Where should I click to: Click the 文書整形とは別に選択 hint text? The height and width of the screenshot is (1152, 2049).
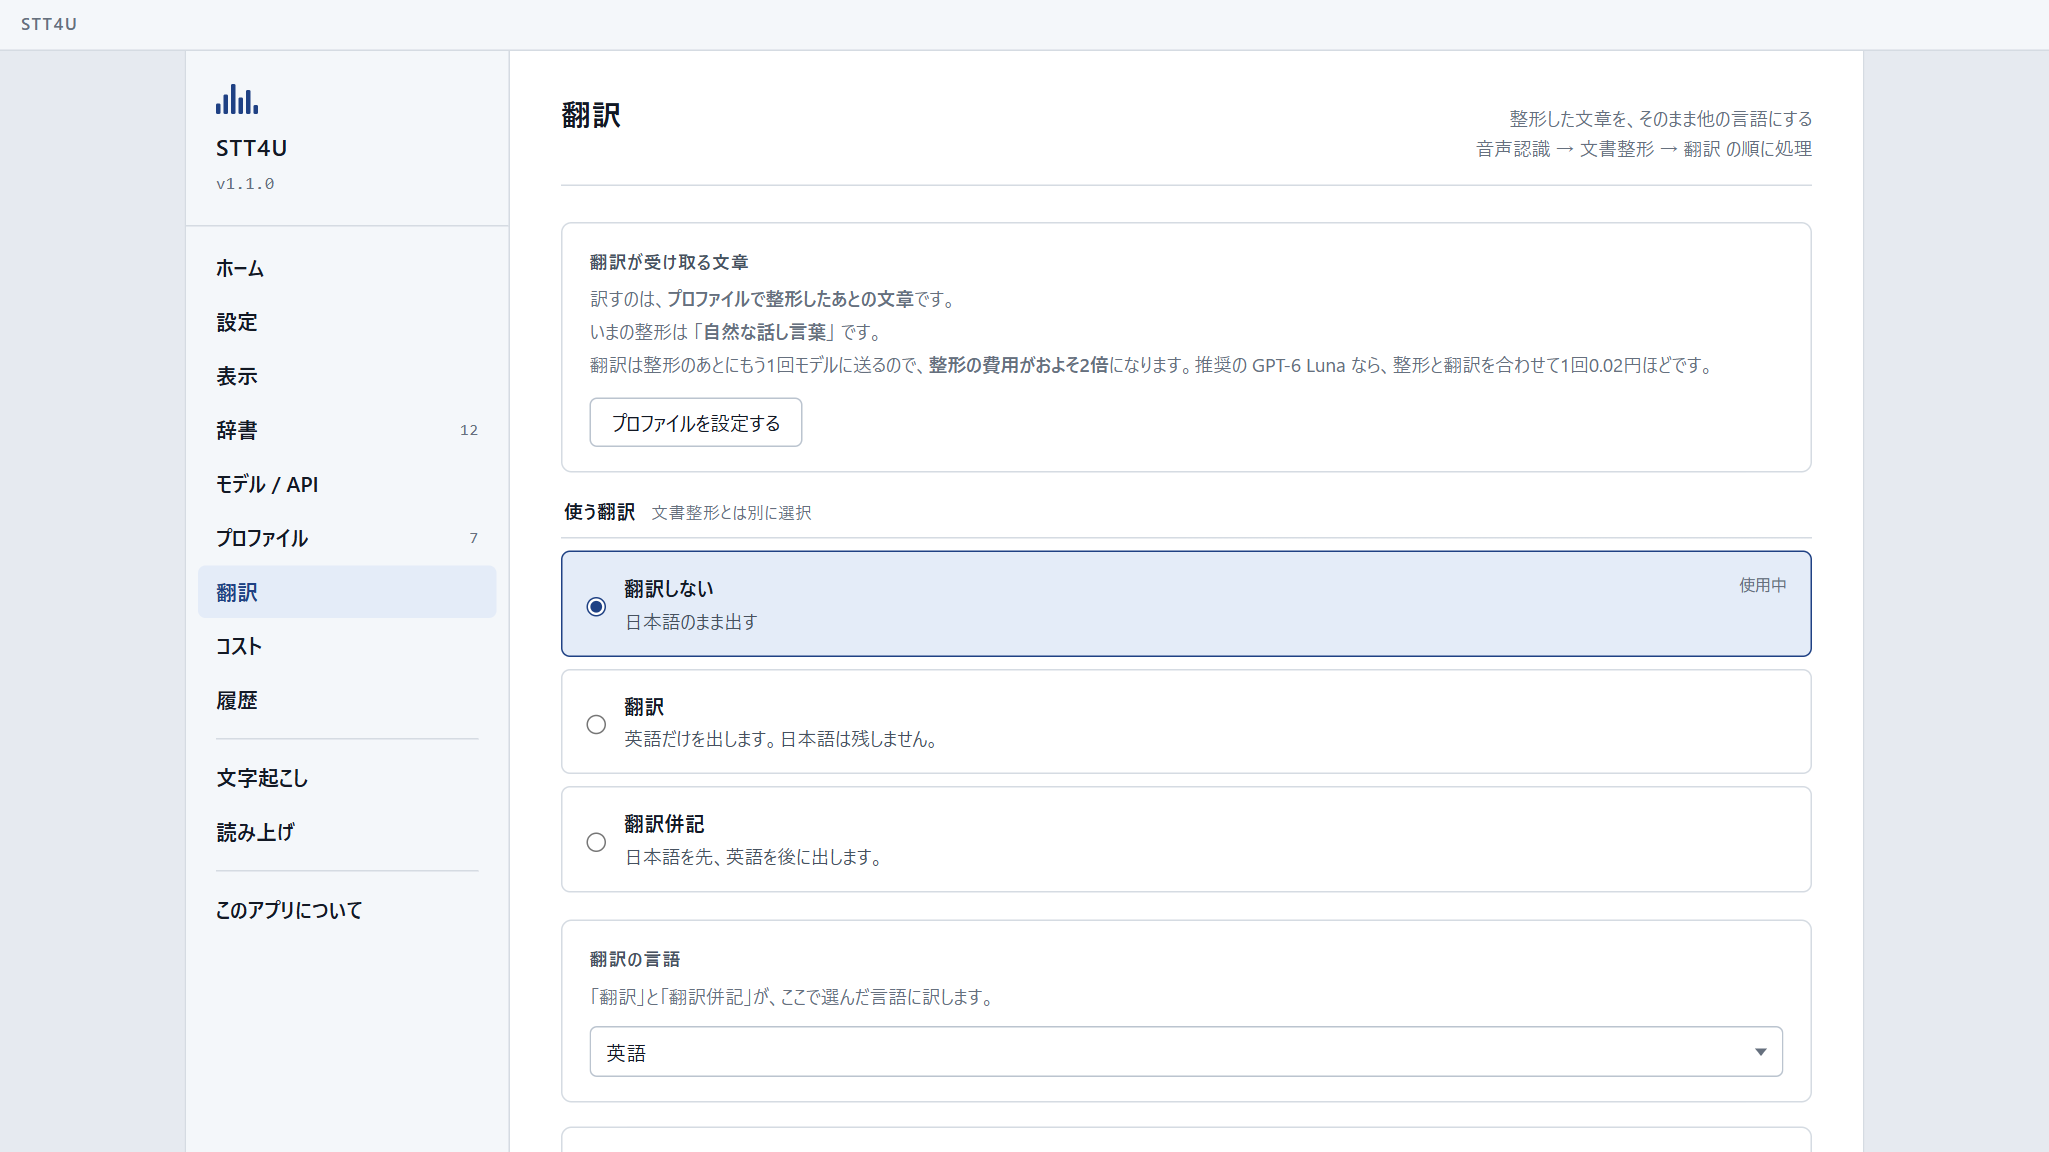(x=732, y=513)
